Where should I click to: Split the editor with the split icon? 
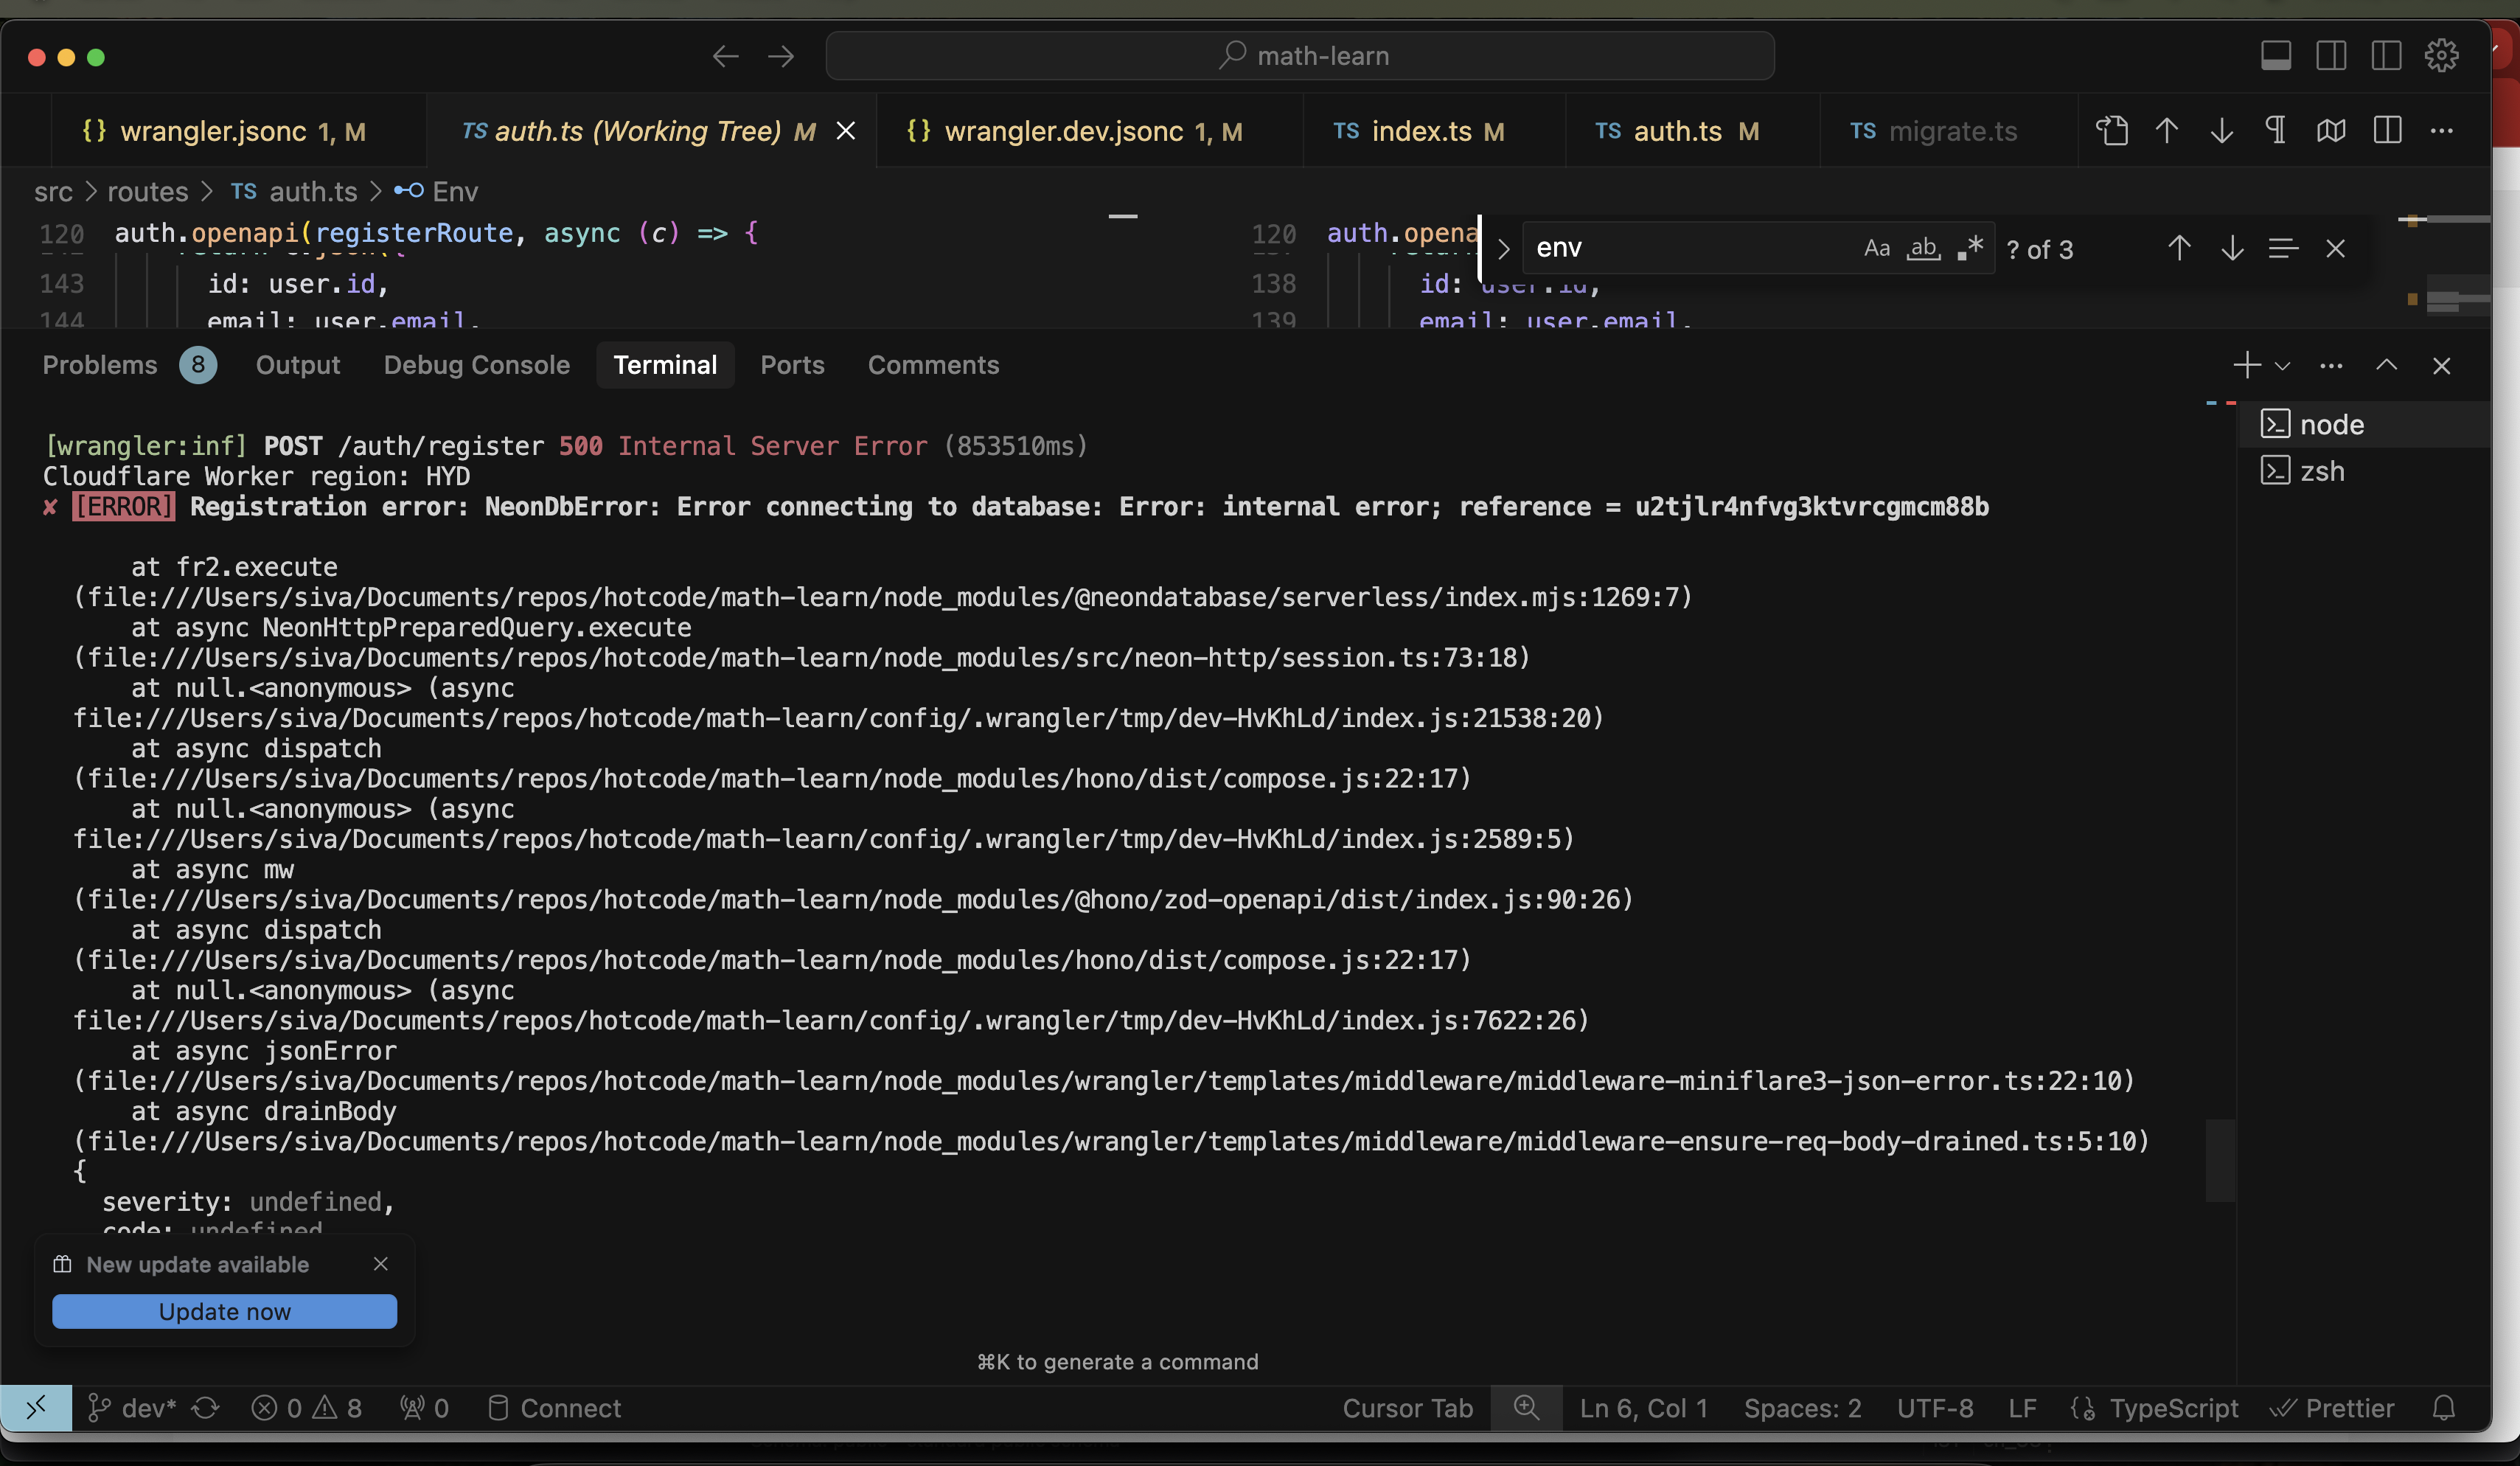pyautogui.click(x=2387, y=131)
